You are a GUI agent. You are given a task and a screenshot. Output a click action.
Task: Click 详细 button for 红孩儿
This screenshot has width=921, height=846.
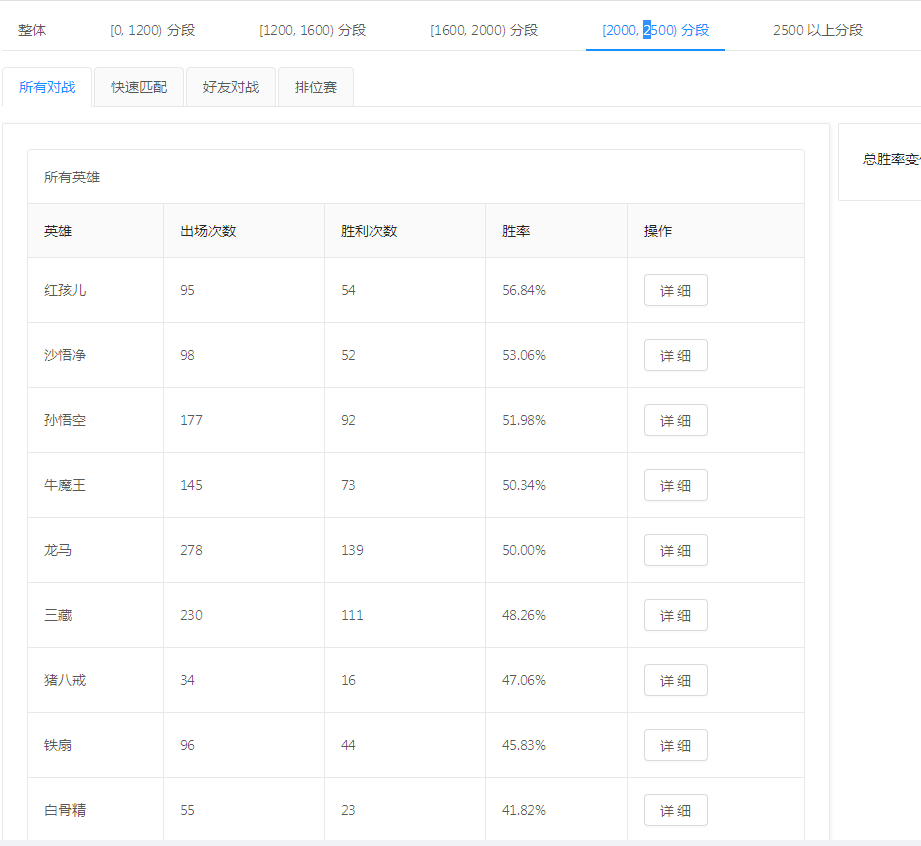[675, 290]
